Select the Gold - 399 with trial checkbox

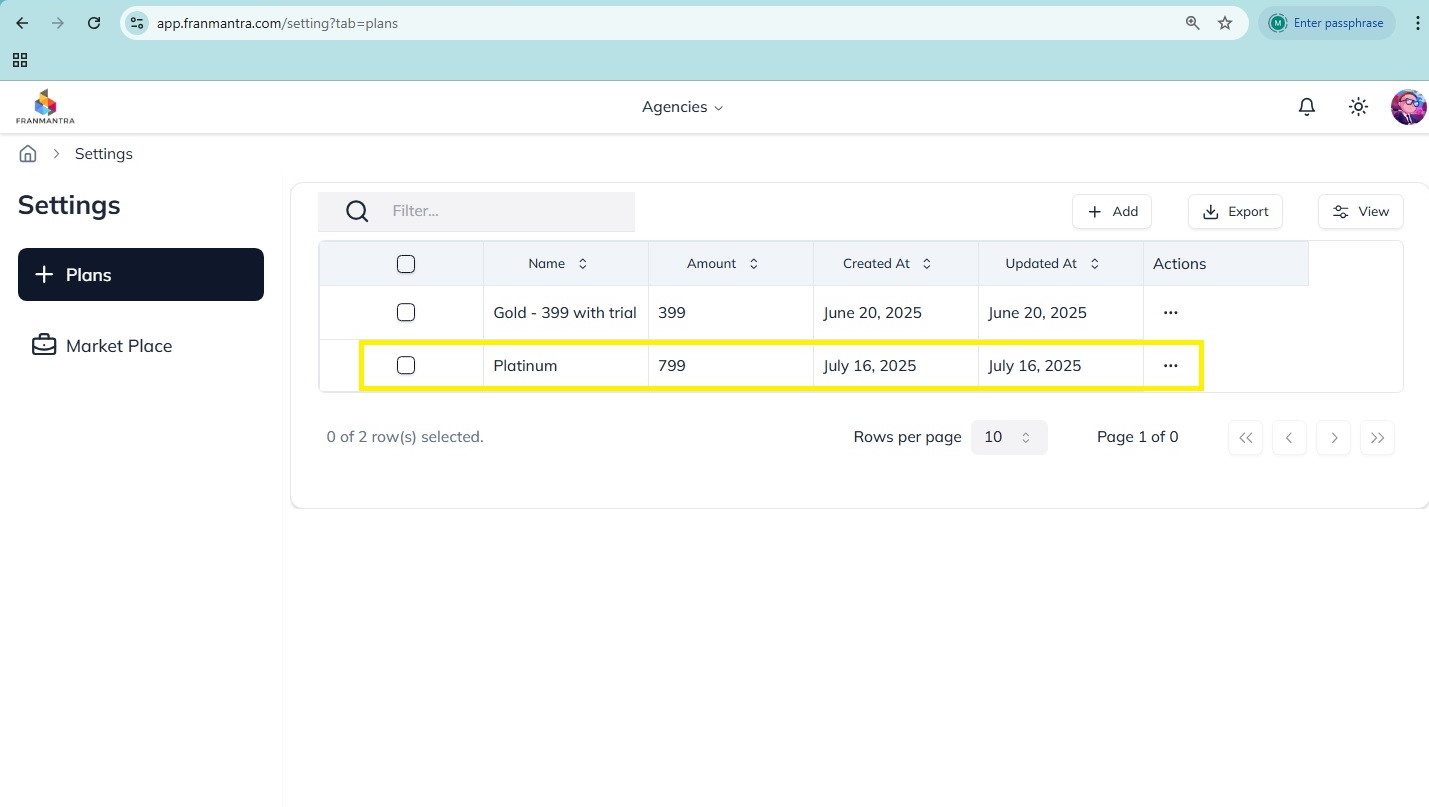tap(405, 313)
